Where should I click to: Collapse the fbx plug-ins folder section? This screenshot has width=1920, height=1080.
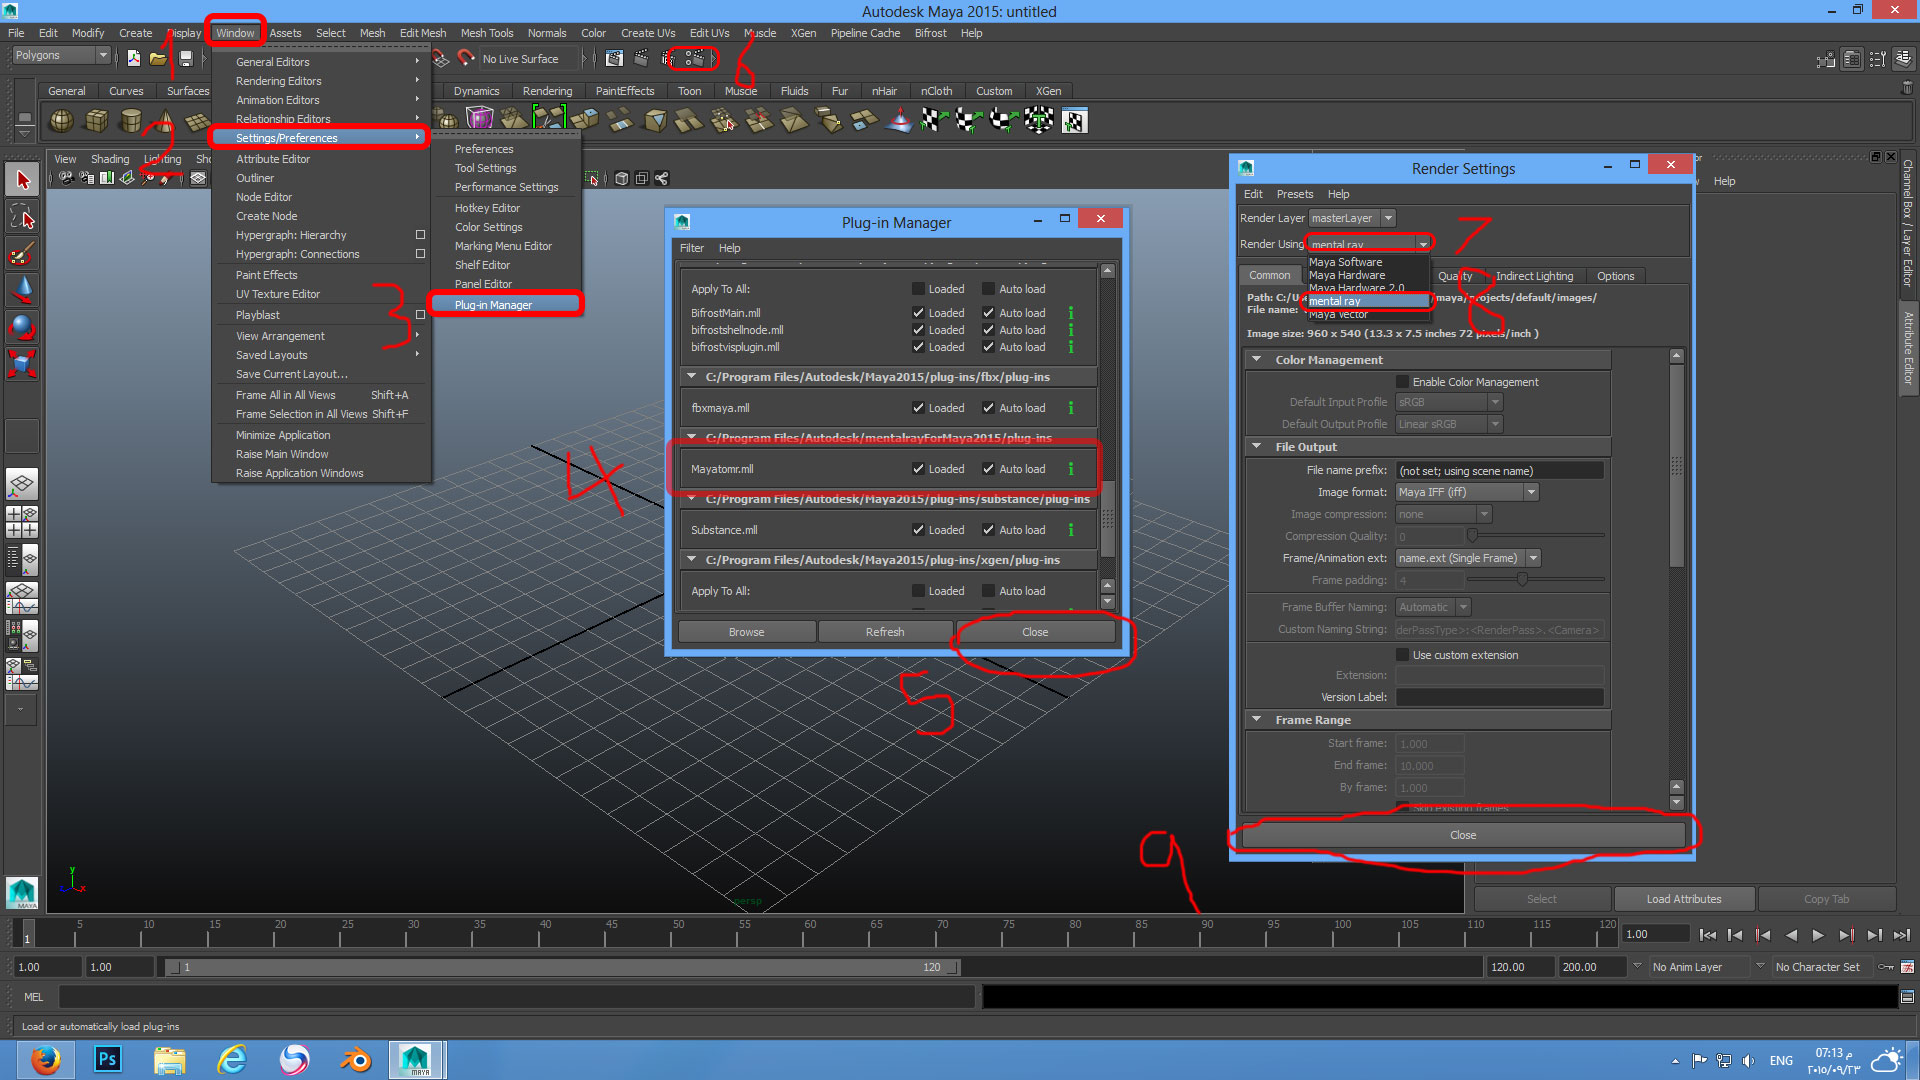tap(691, 377)
